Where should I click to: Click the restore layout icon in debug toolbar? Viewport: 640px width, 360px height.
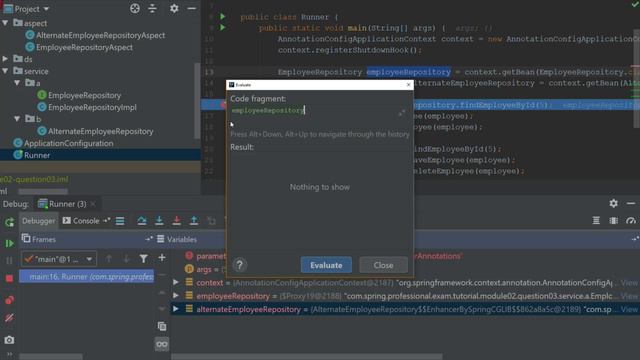[x=596, y=221]
